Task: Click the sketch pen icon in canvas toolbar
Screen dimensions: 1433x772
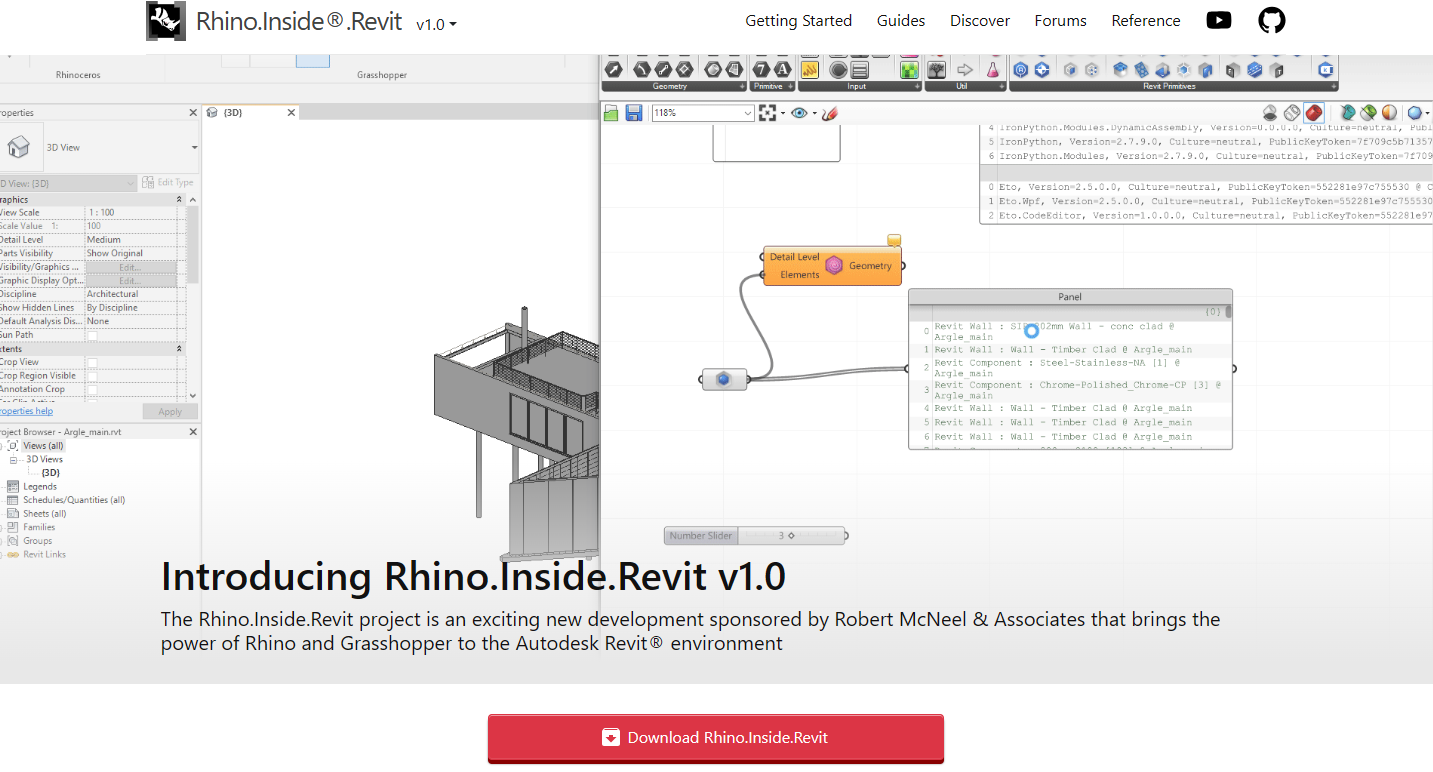Action: click(829, 114)
